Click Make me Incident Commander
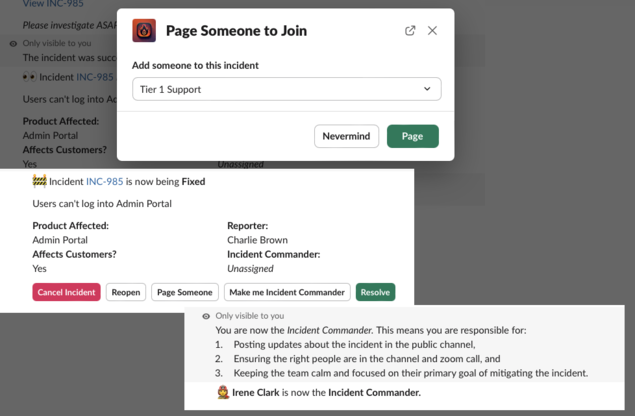The height and width of the screenshot is (416, 635). (x=287, y=292)
